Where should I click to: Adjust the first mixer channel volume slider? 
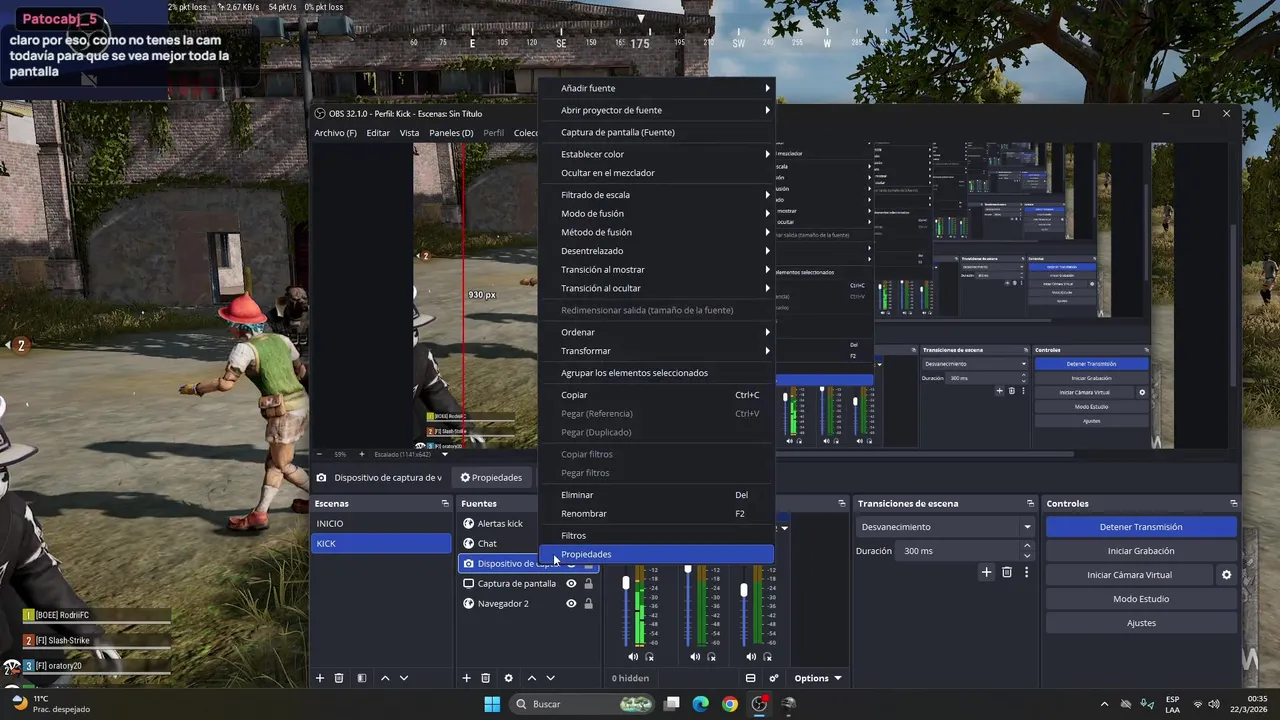point(627,582)
